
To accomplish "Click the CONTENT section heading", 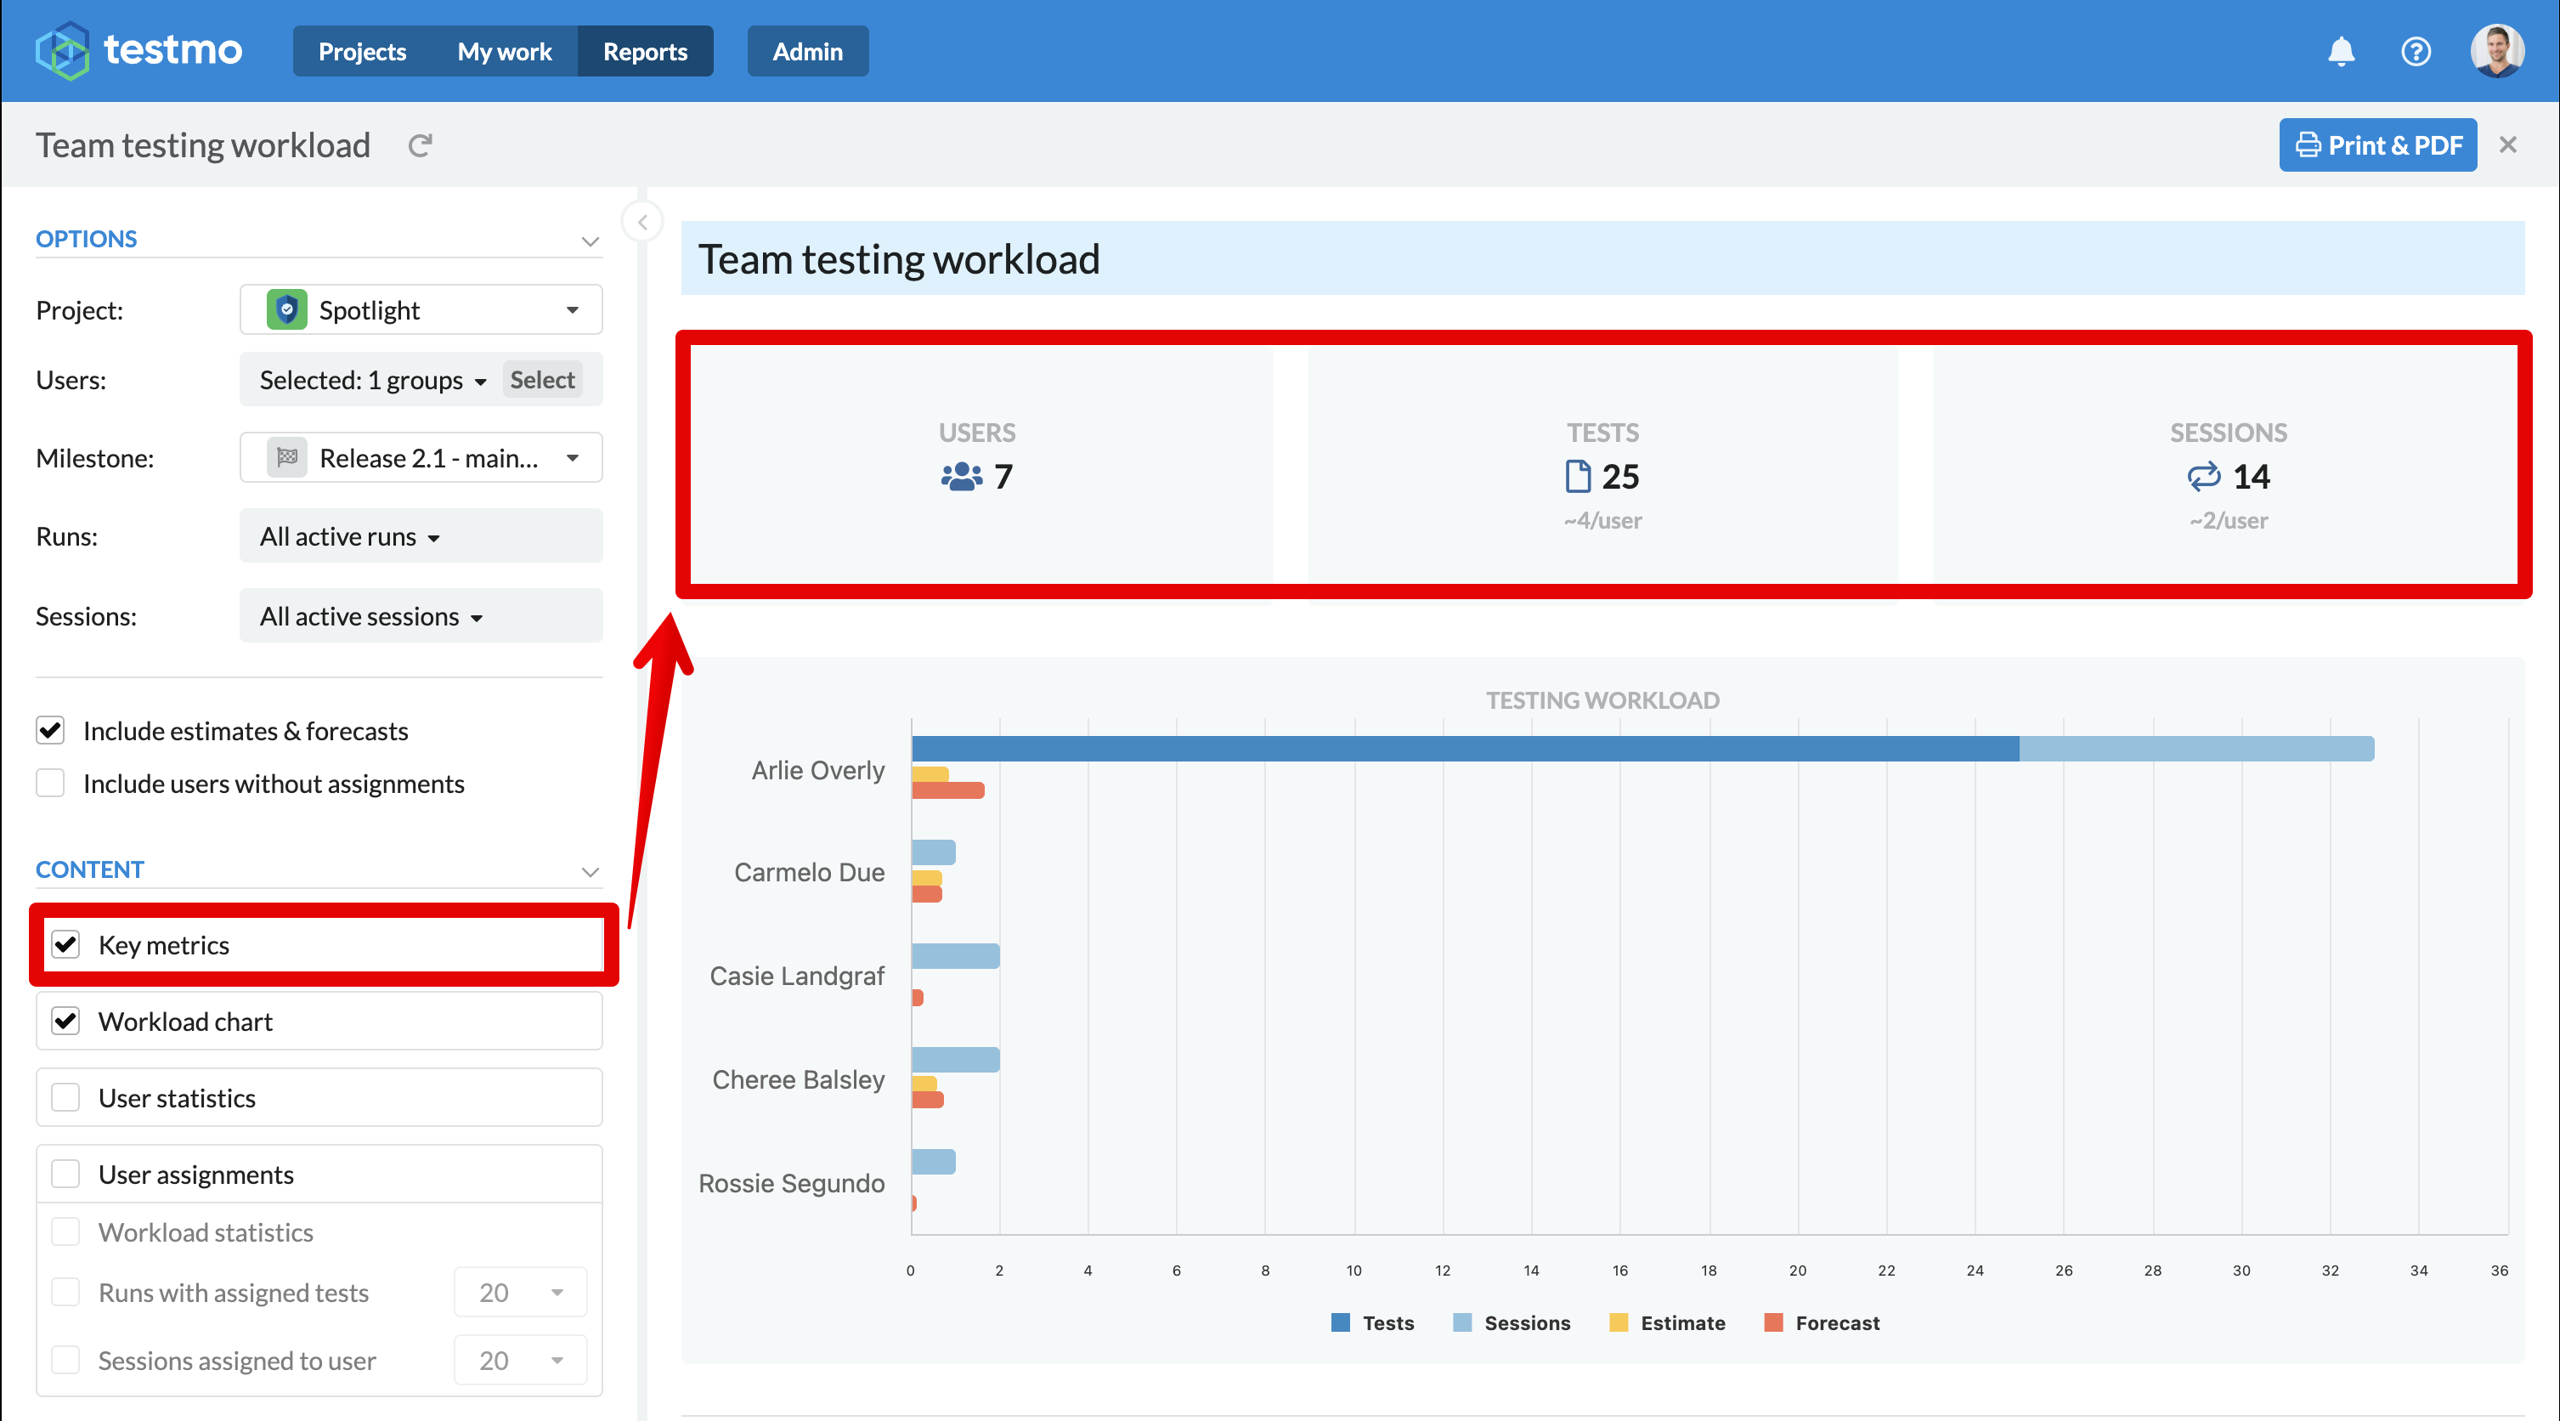I will click(x=90, y=869).
